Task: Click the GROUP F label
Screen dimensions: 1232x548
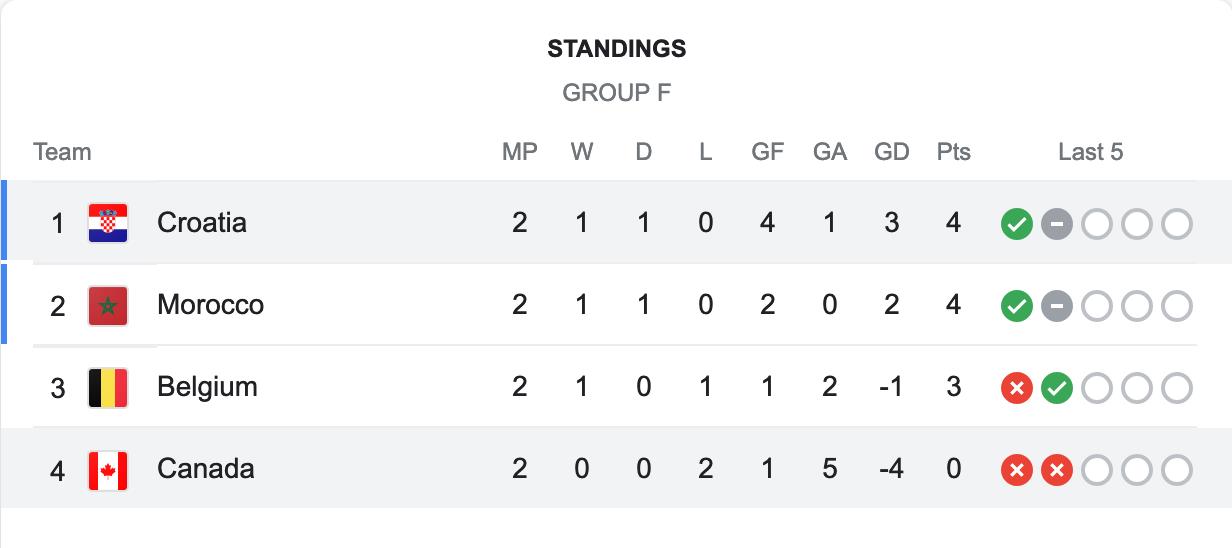Action: pyautogui.click(x=617, y=93)
